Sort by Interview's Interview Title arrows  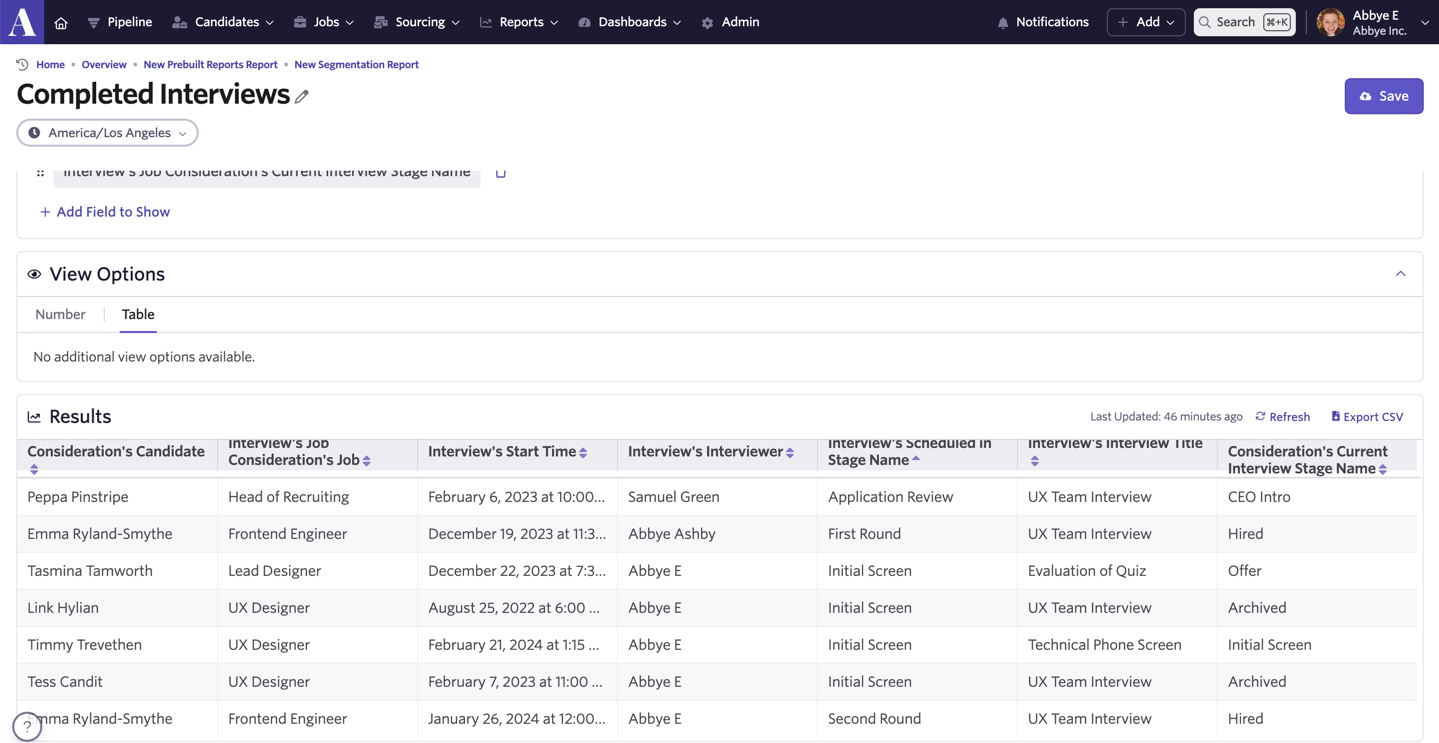click(x=1035, y=461)
